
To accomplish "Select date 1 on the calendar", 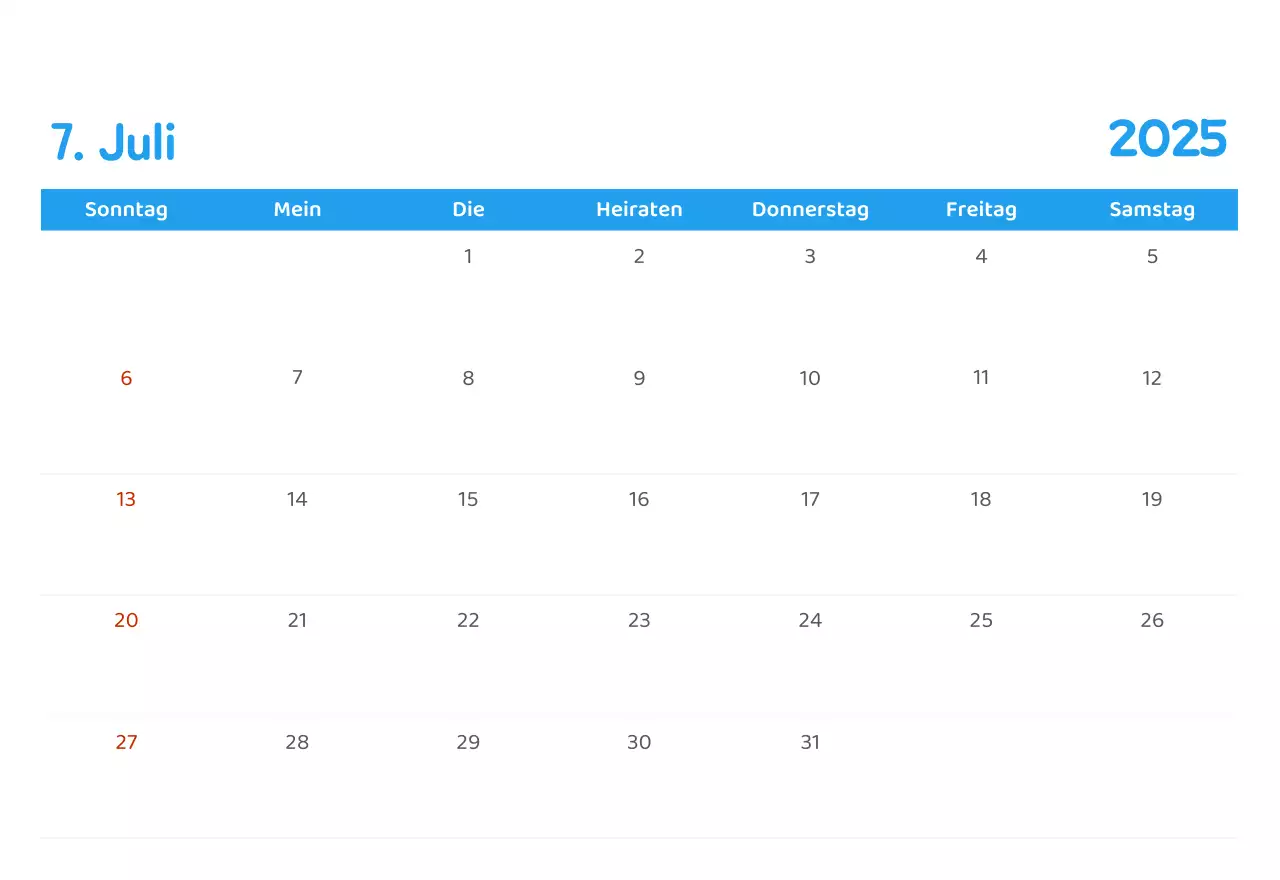I will point(468,256).
